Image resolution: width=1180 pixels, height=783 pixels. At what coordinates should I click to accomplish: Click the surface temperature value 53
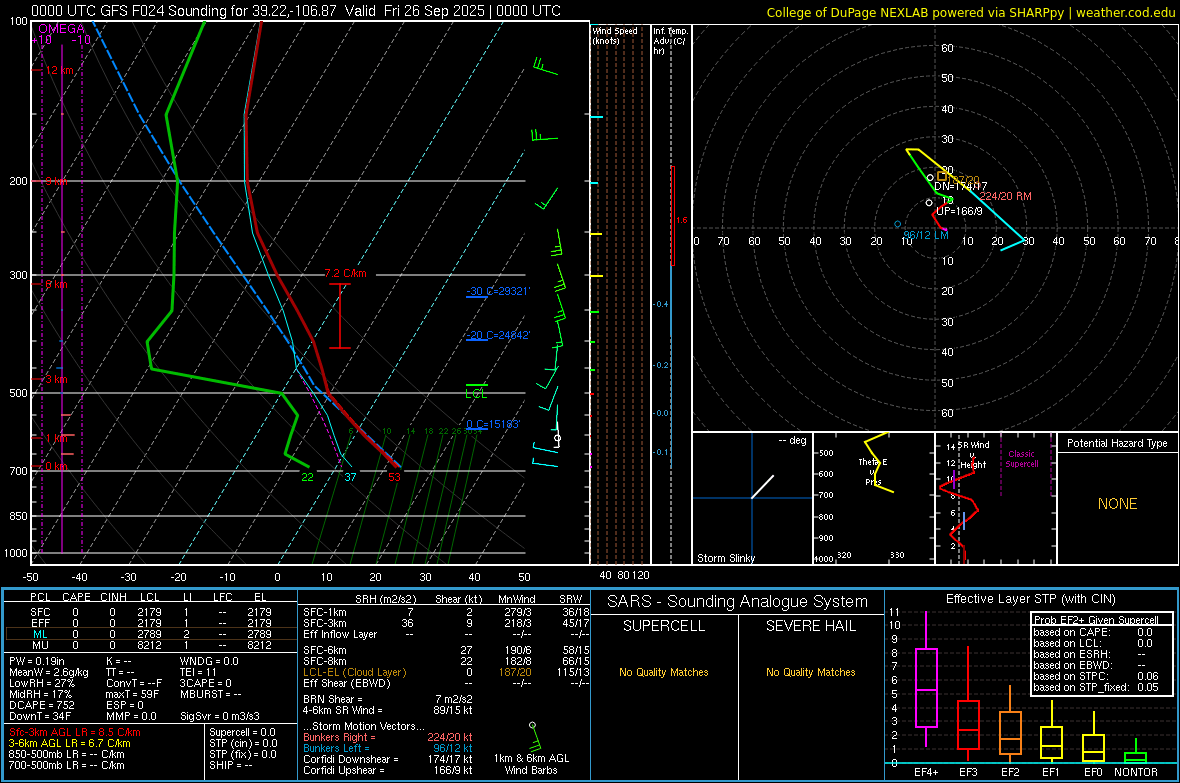coord(394,477)
